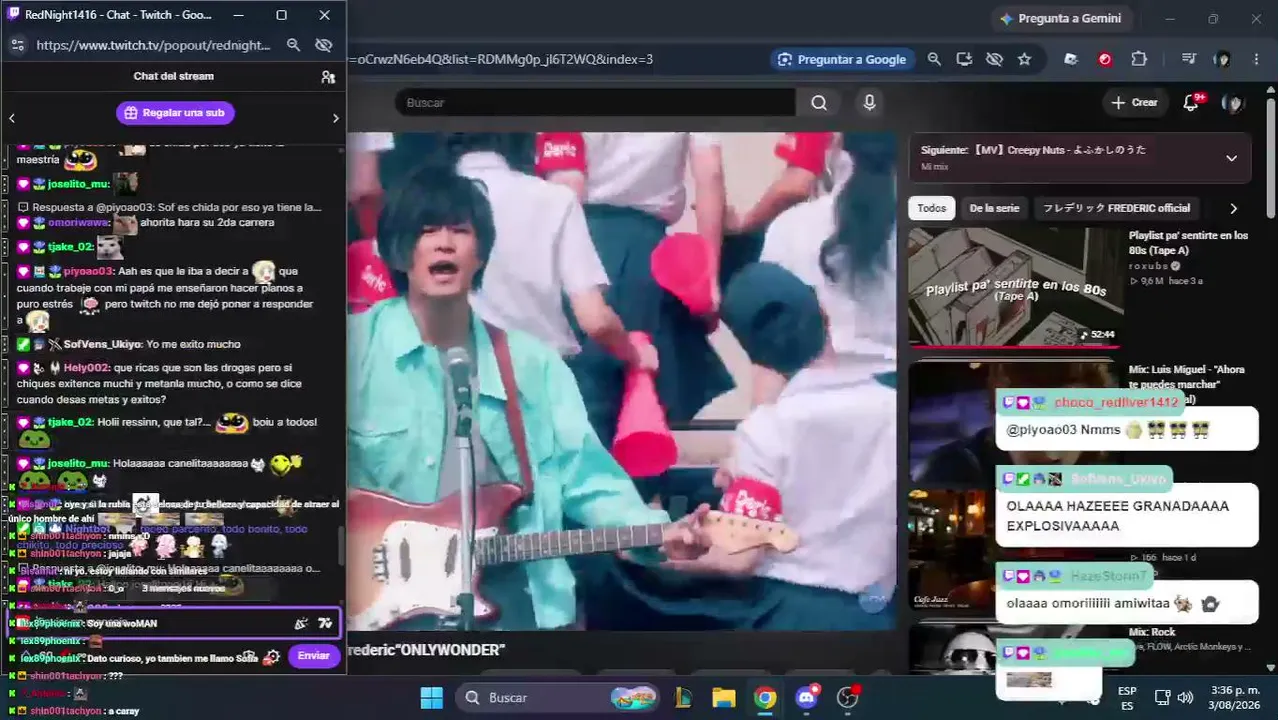Open YouTube notifications bell
The height and width of the screenshot is (720, 1278).
pyautogui.click(x=1191, y=102)
